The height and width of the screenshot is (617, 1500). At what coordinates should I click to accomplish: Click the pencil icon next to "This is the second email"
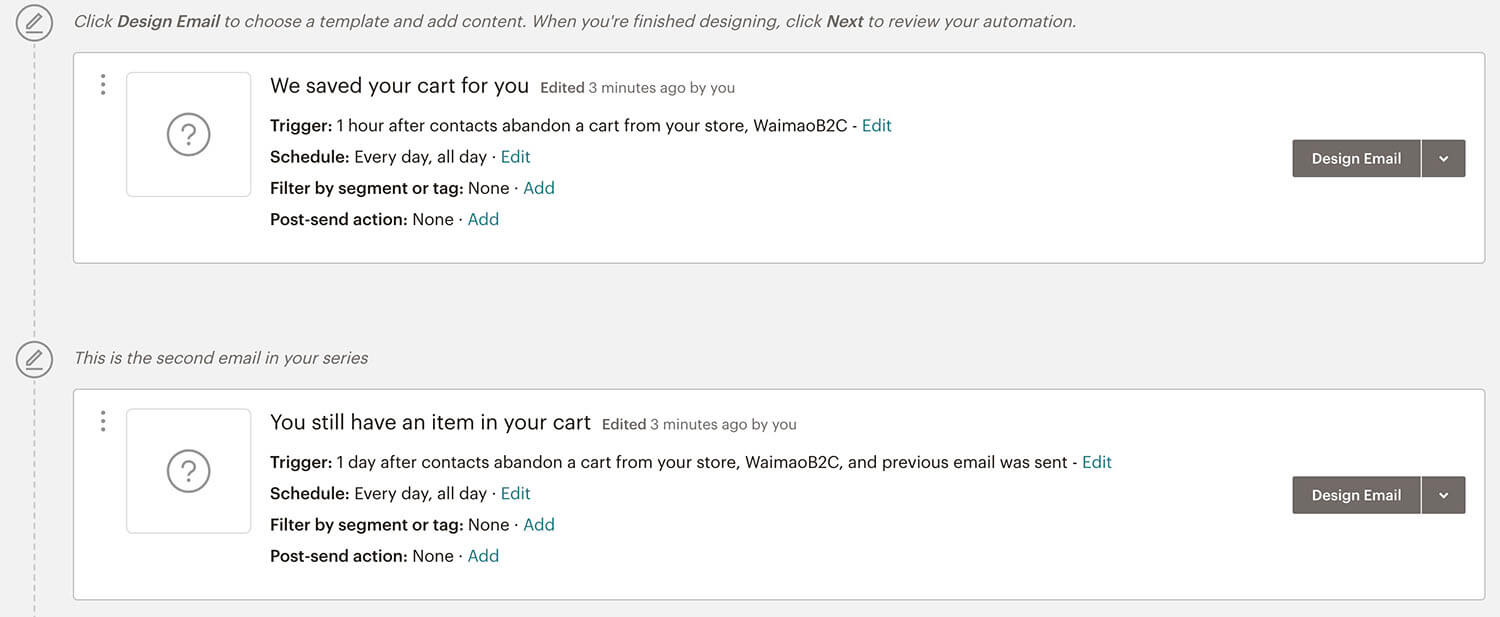[34, 358]
